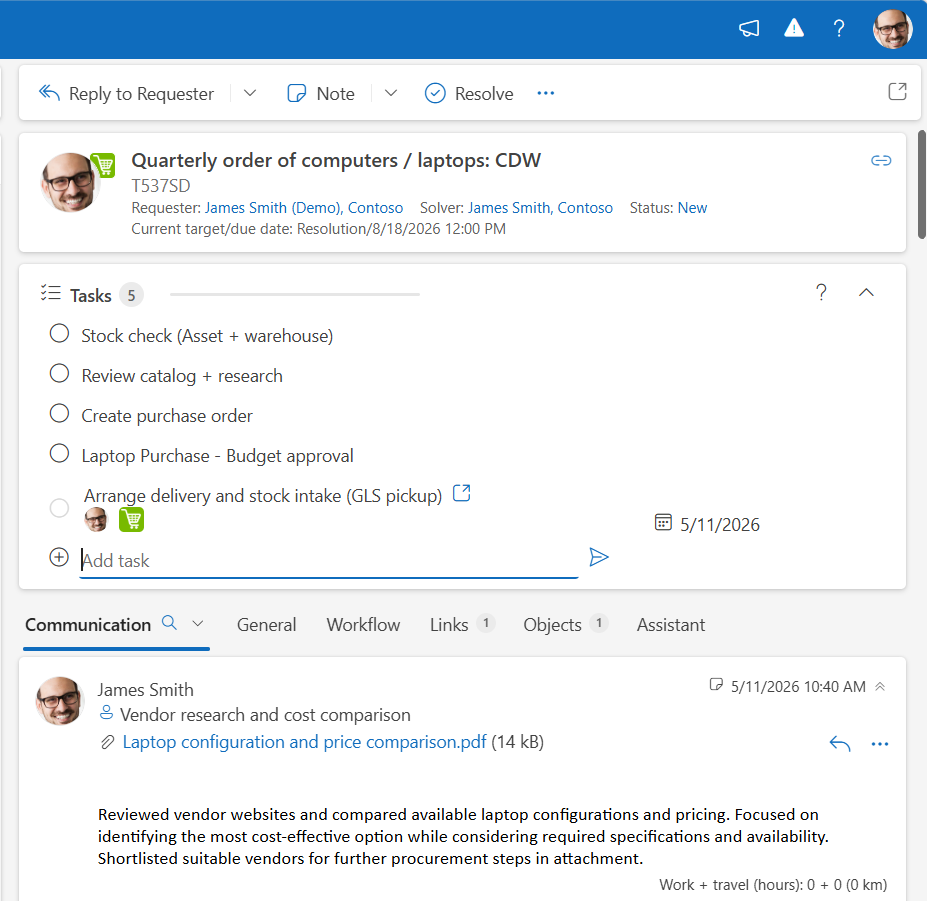
Task: Click the Tasks progress bar
Action: 294,294
